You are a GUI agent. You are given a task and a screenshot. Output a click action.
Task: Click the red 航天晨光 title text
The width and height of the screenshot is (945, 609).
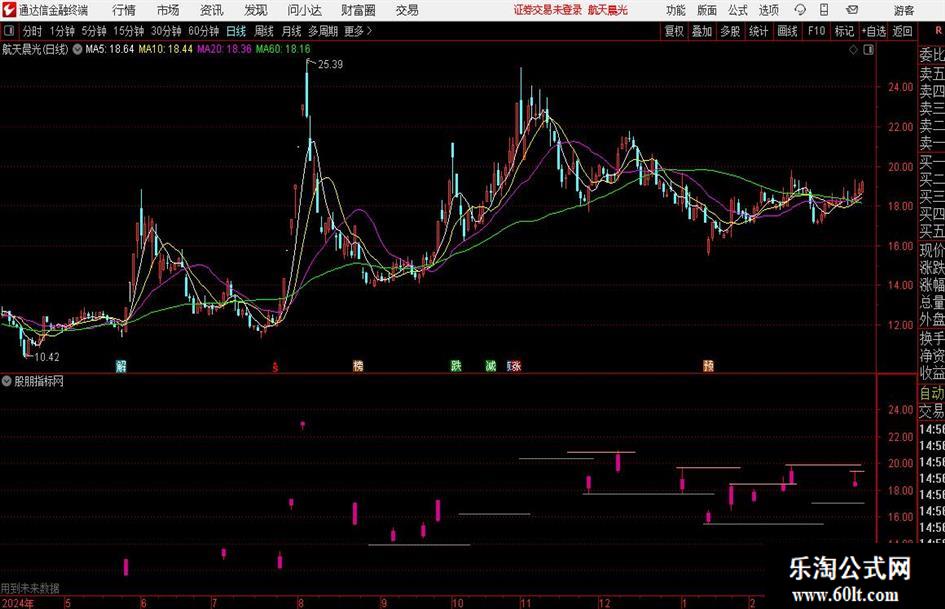click(x=608, y=10)
